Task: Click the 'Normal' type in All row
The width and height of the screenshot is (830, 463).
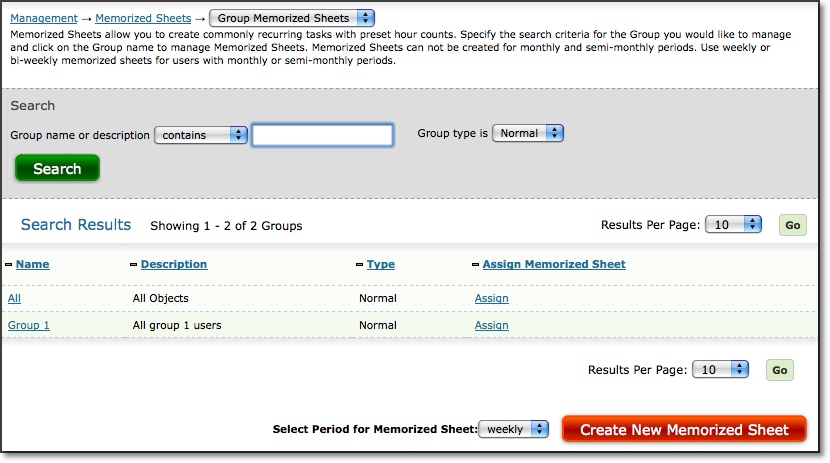Action: point(377,298)
